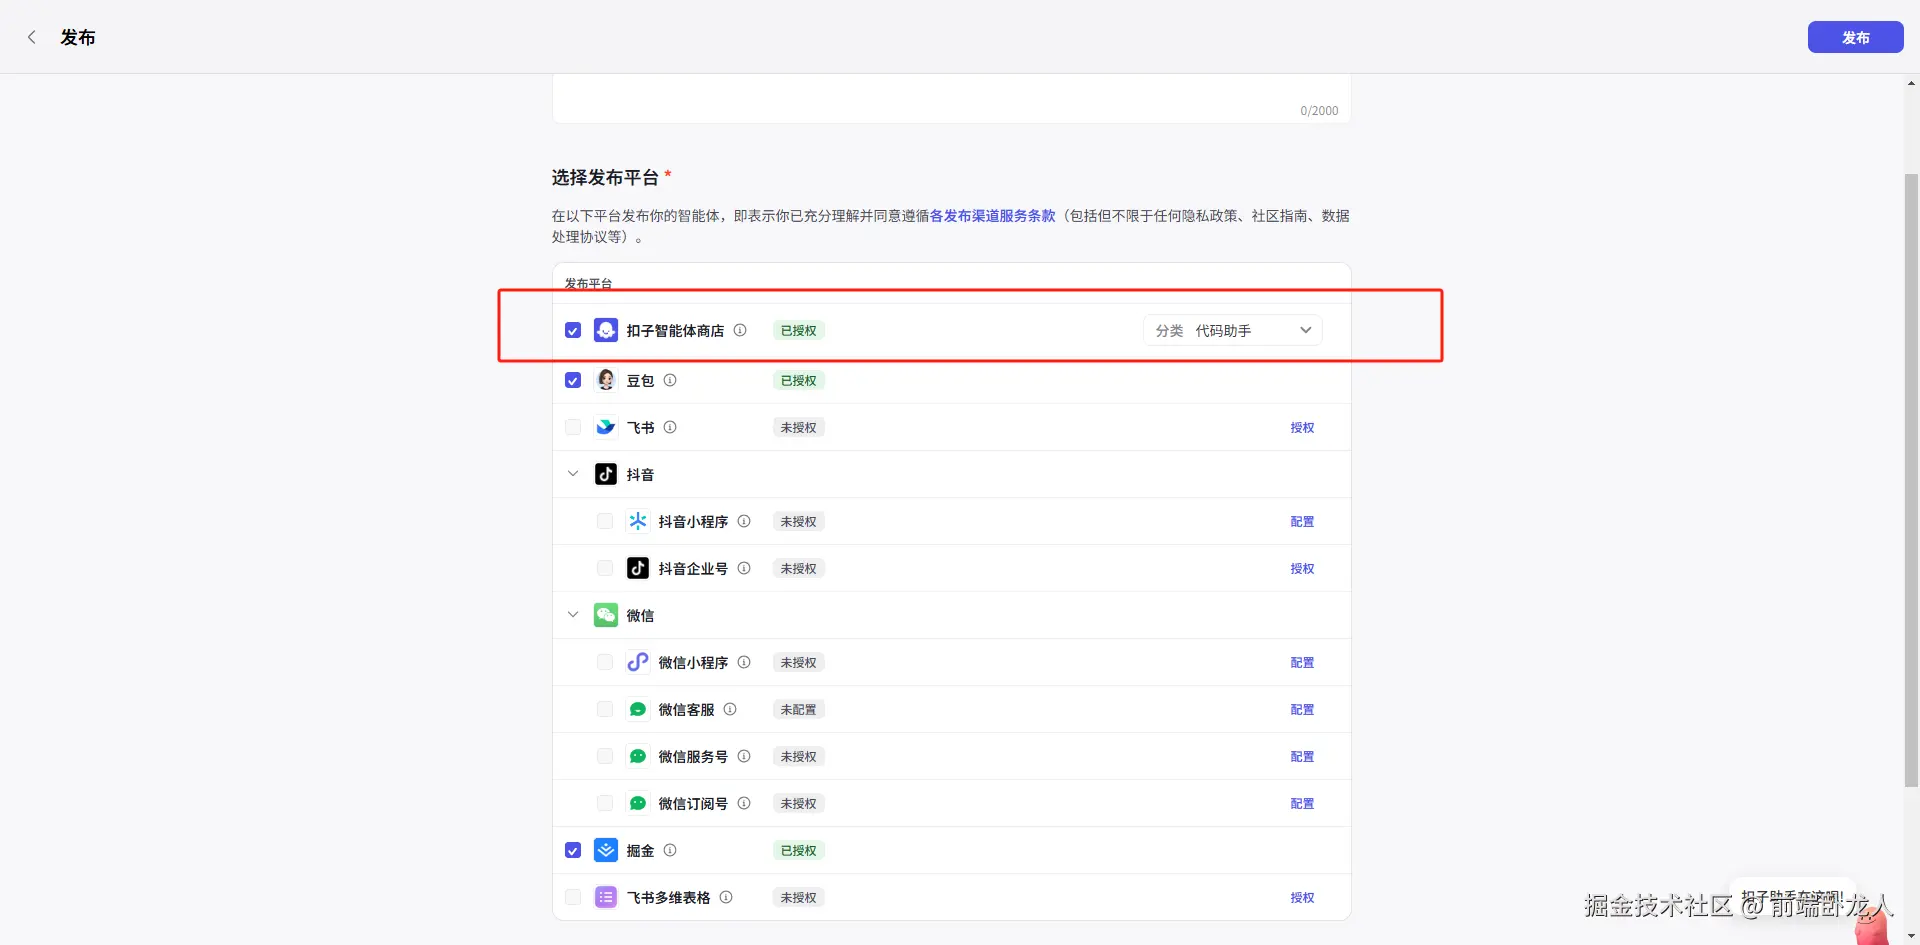Show info icon next to 豆包
The image size is (1920, 945).
click(x=670, y=380)
